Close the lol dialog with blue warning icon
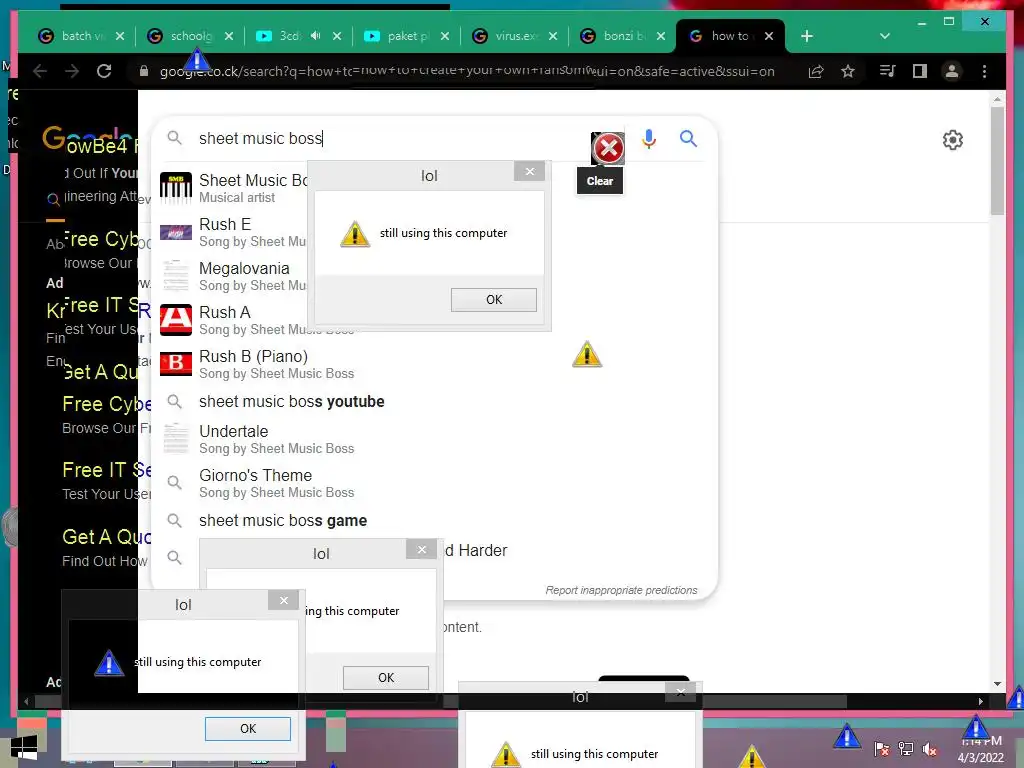This screenshot has width=1024, height=768. (x=283, y=600)
